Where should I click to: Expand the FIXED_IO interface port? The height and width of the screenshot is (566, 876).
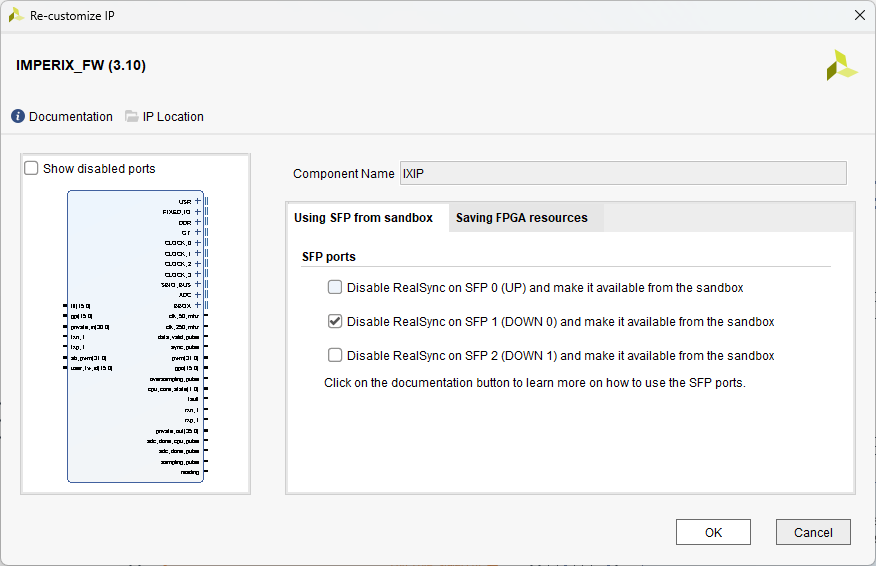198,212
